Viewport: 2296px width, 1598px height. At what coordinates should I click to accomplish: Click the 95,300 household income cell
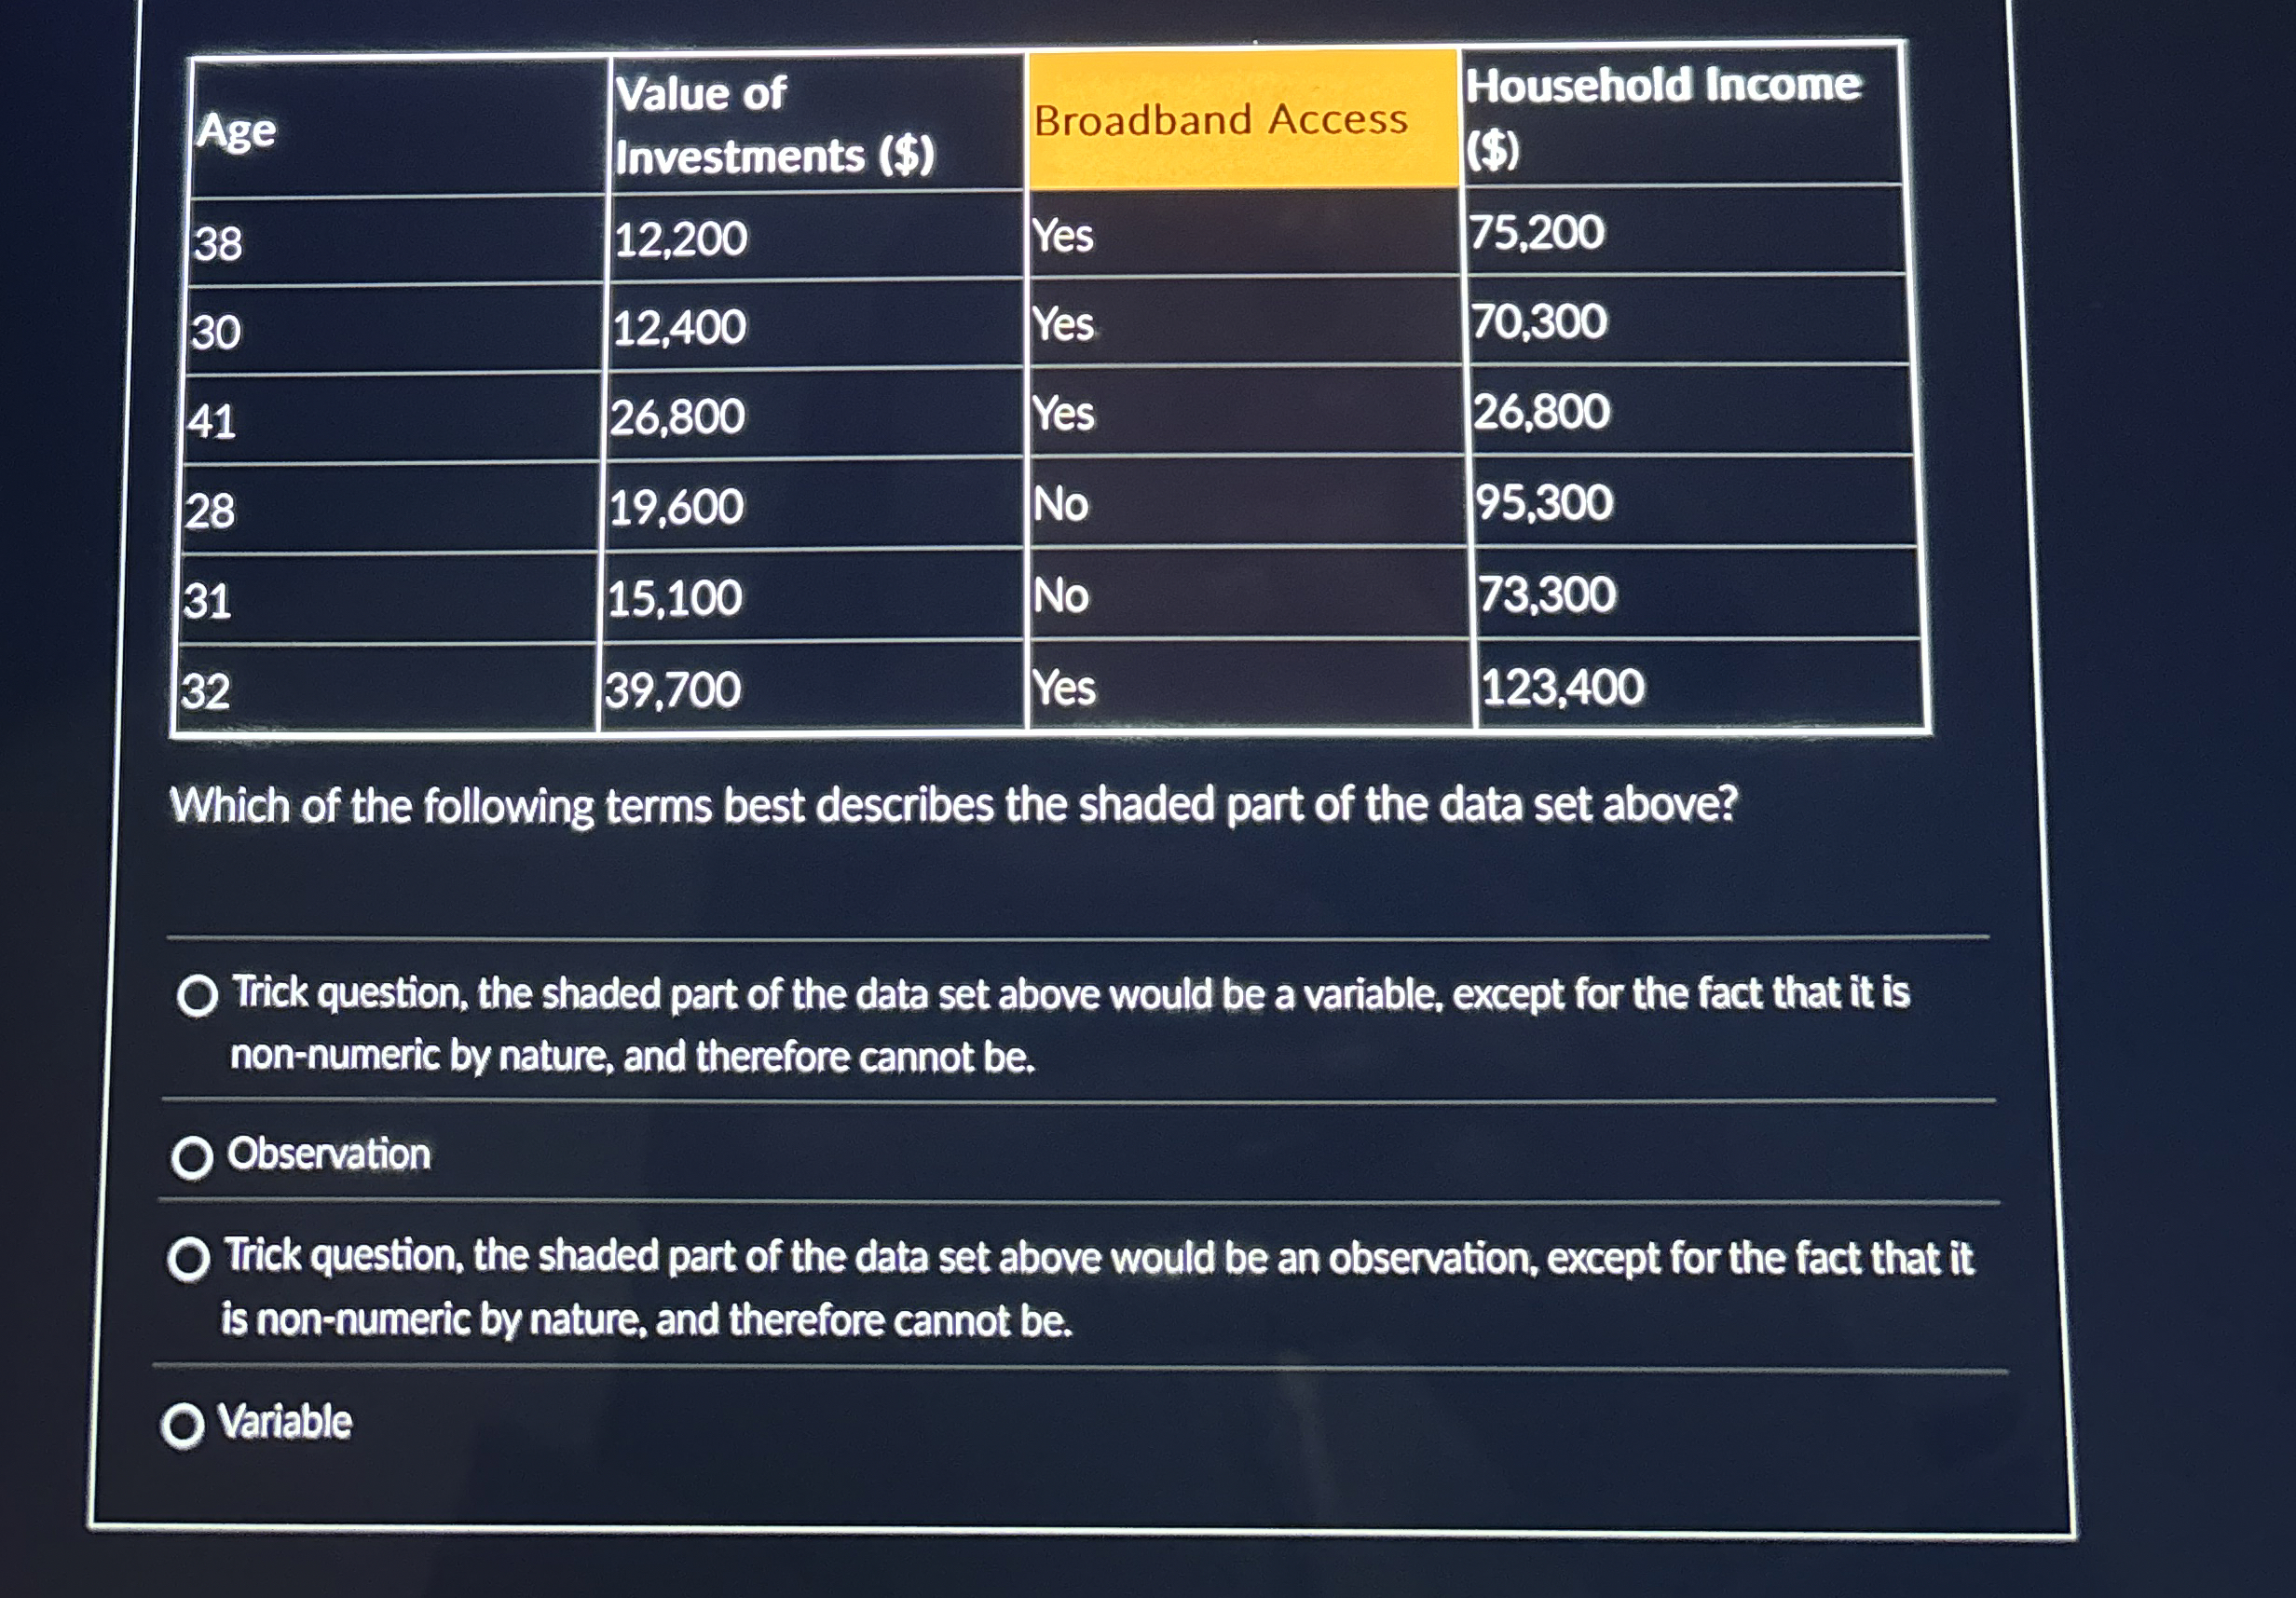point(1693,501)
